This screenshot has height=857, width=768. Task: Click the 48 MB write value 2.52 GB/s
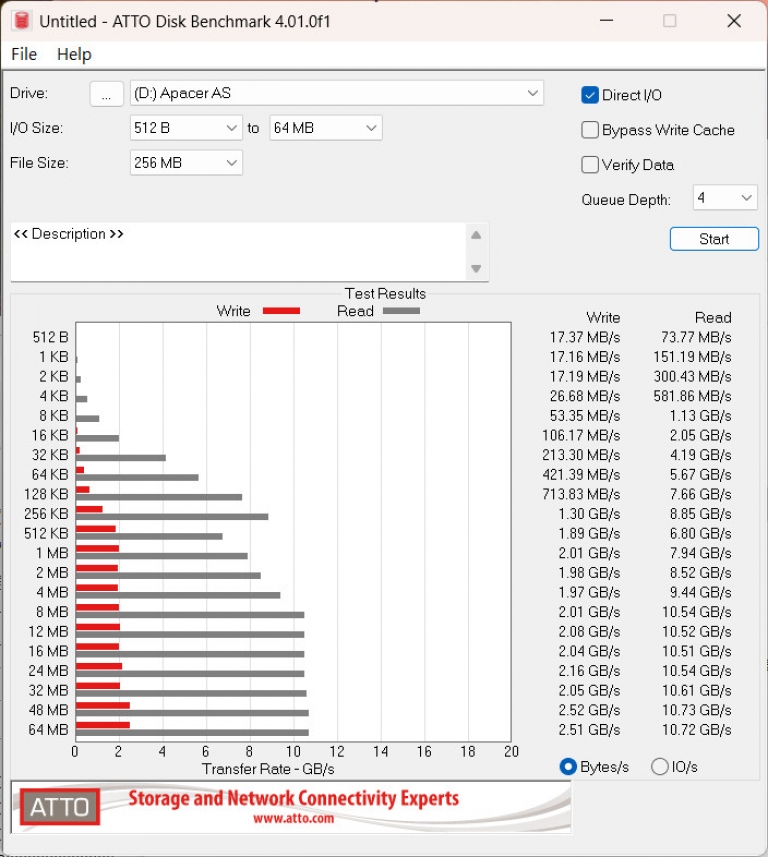[x=589, y=710]
